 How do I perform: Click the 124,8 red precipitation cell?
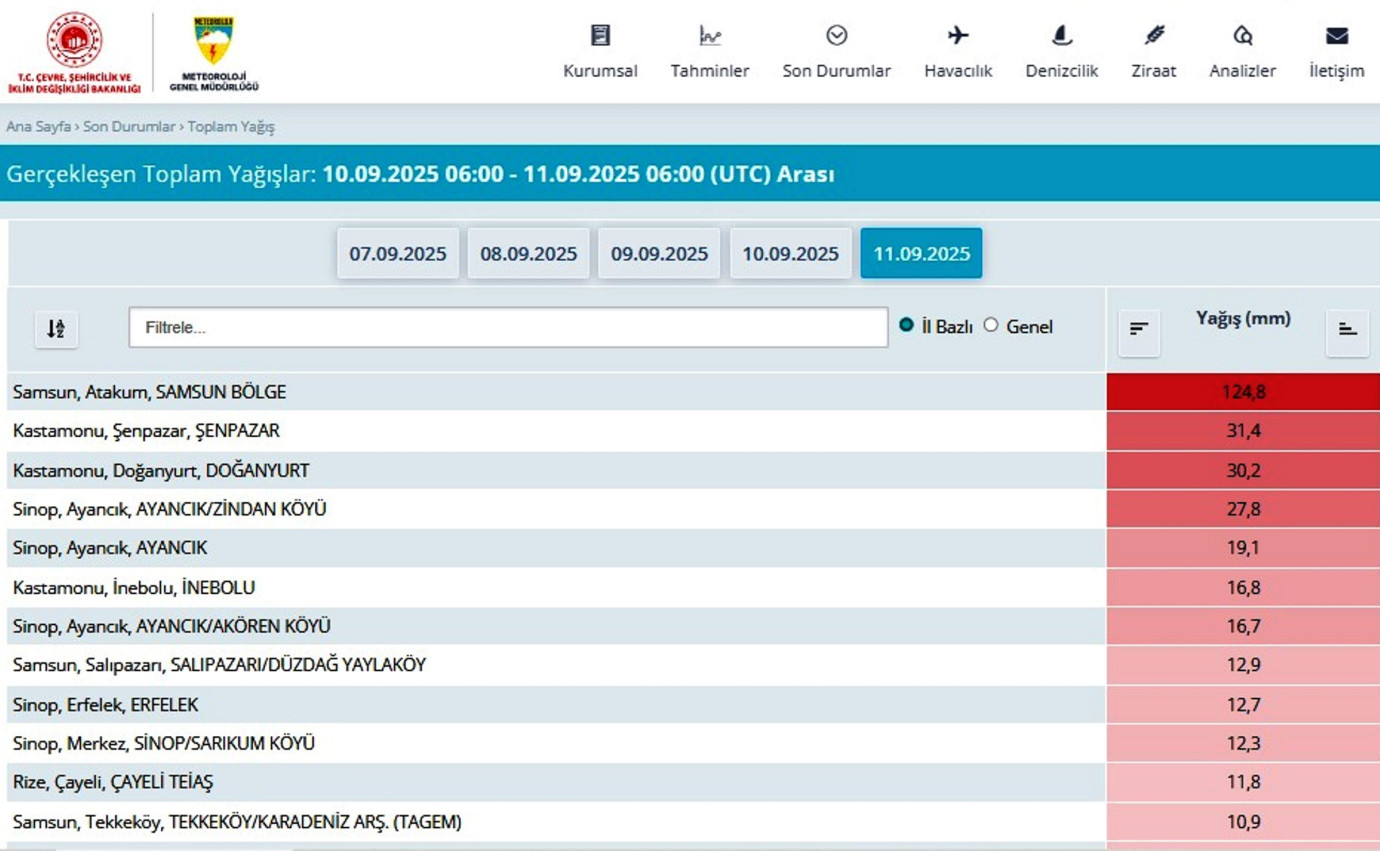tap(1243, 392)
